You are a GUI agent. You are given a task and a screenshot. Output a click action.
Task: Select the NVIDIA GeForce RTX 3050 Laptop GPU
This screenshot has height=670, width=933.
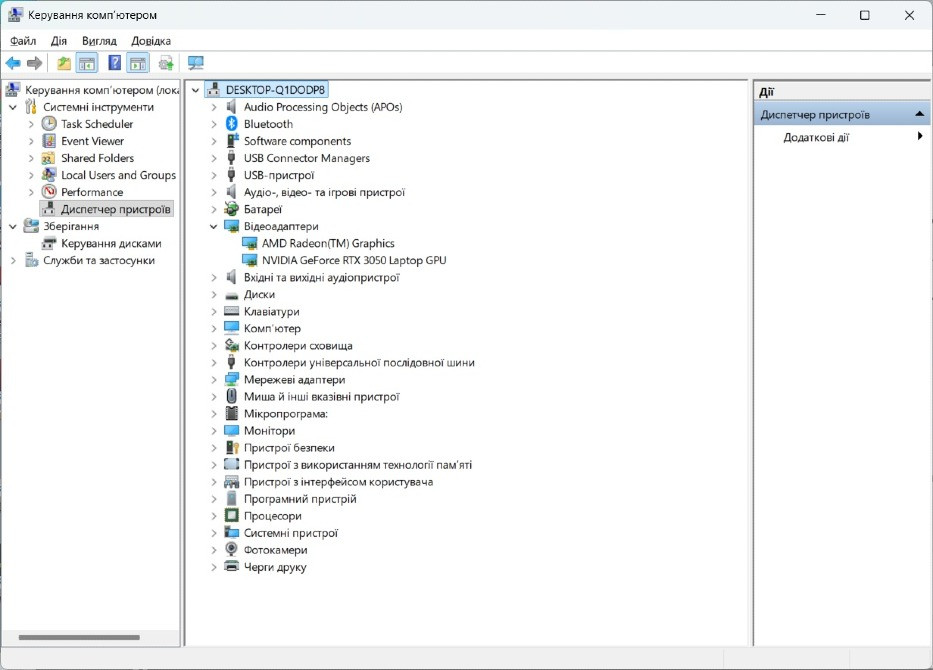pos(353,260)
